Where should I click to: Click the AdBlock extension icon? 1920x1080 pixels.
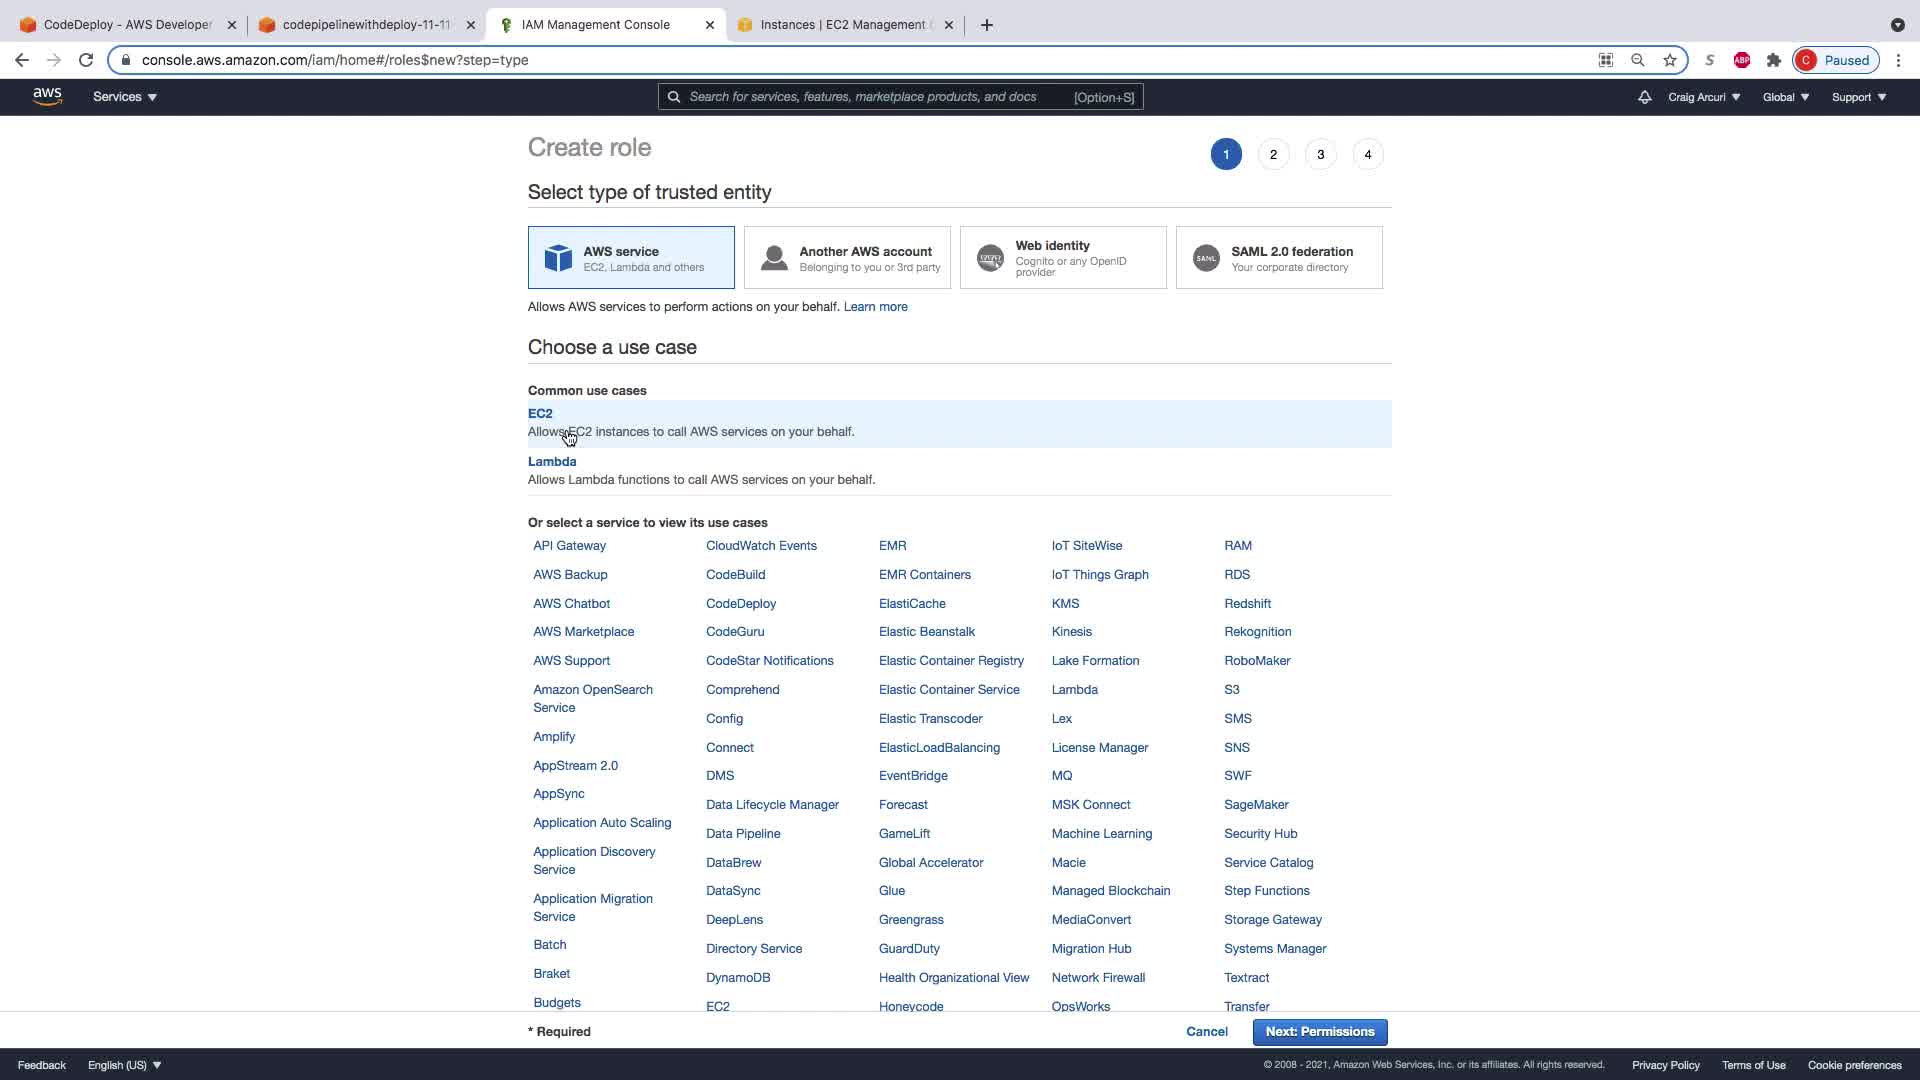click(x=1742, y=60)
